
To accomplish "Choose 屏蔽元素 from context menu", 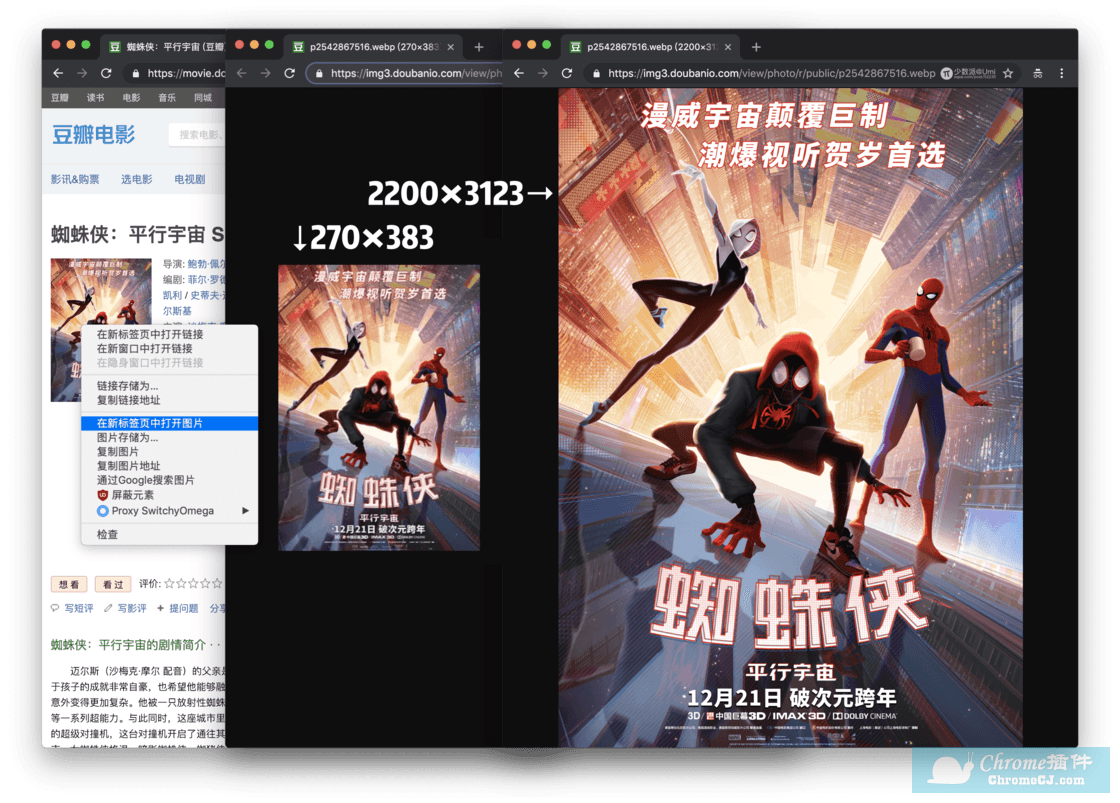I will [x=169, y=495].
